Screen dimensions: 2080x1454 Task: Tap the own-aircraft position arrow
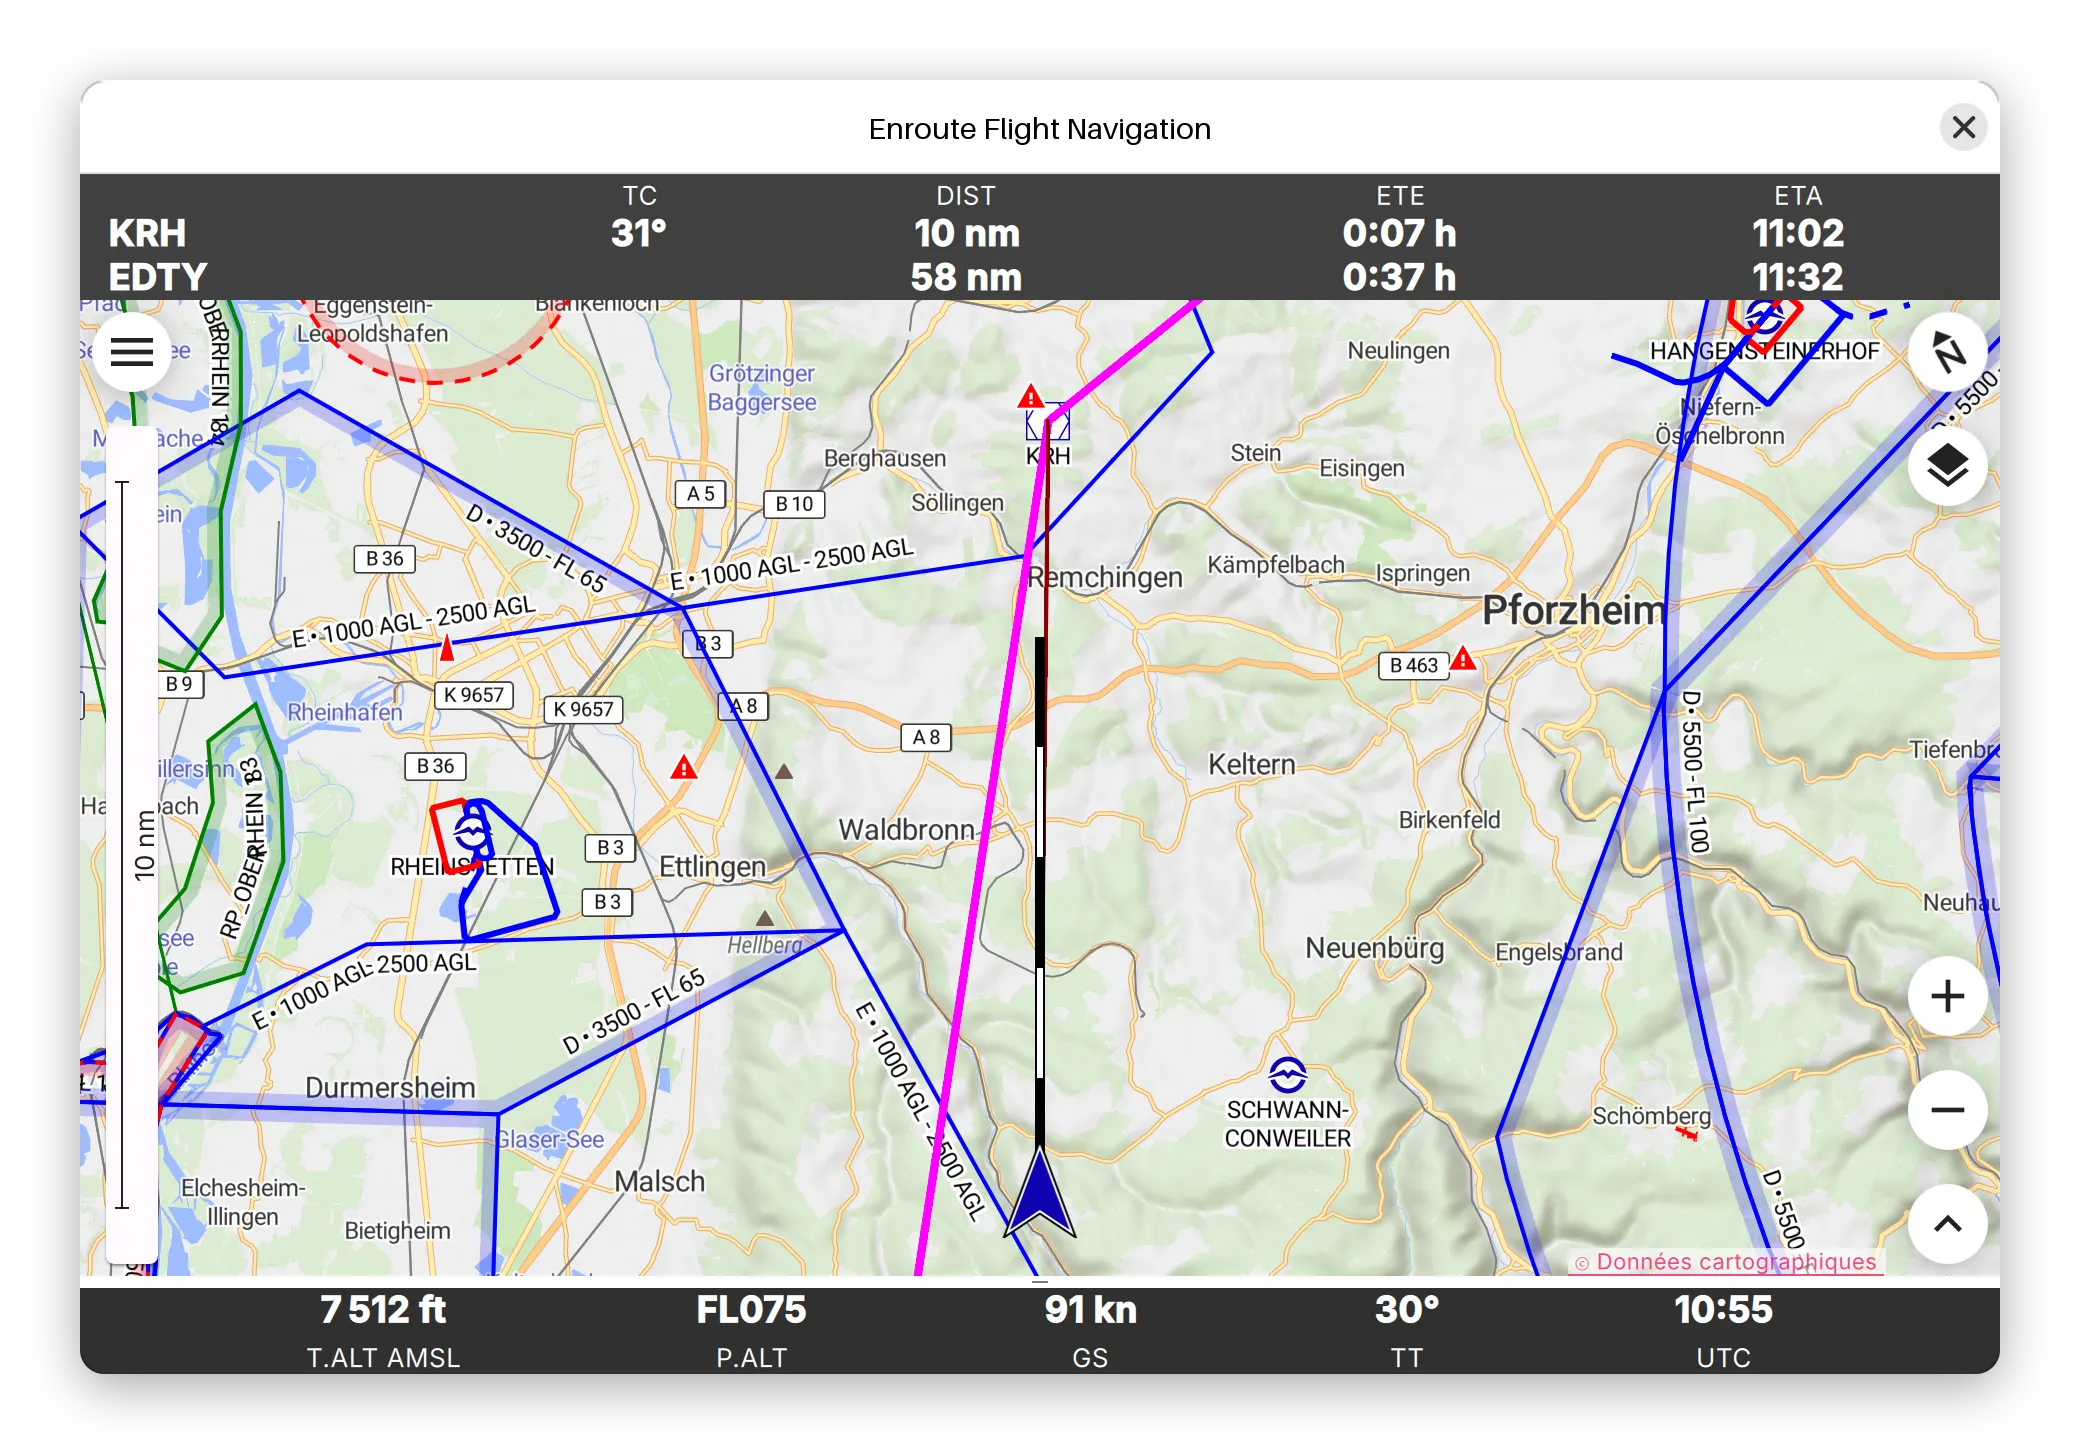click(1040, 1192)
